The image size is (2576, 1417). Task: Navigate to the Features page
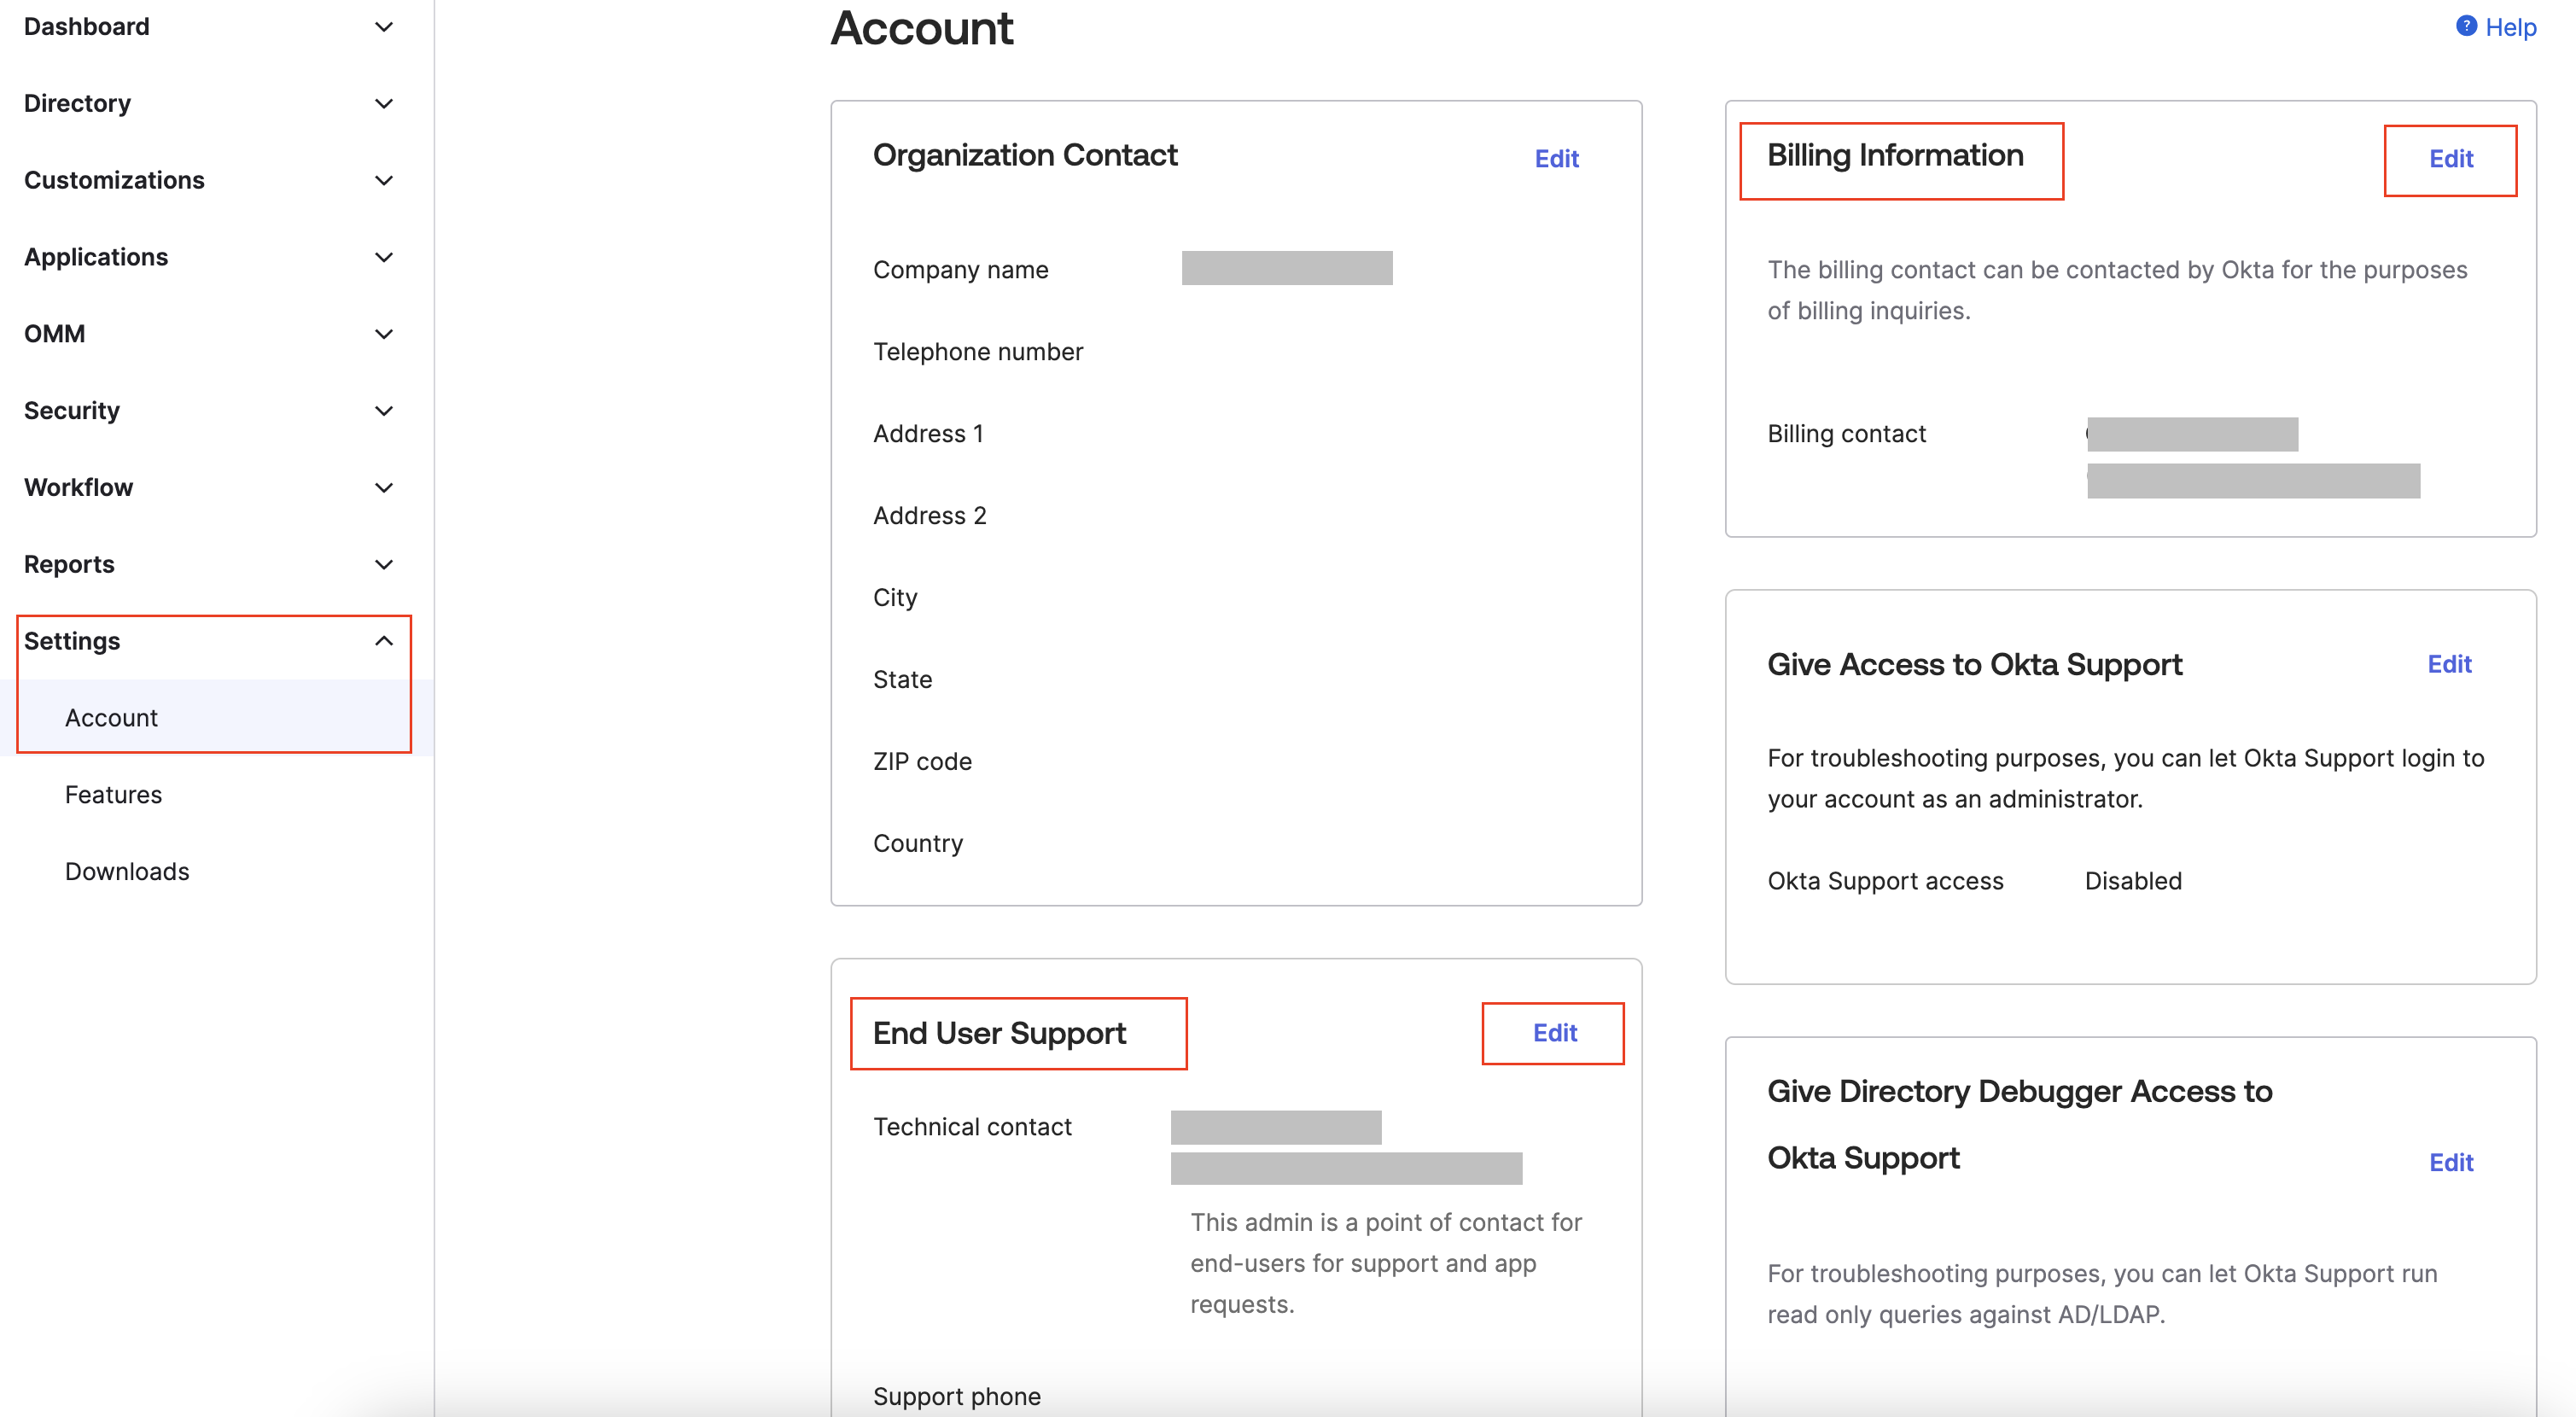click(x=113, y=794)
